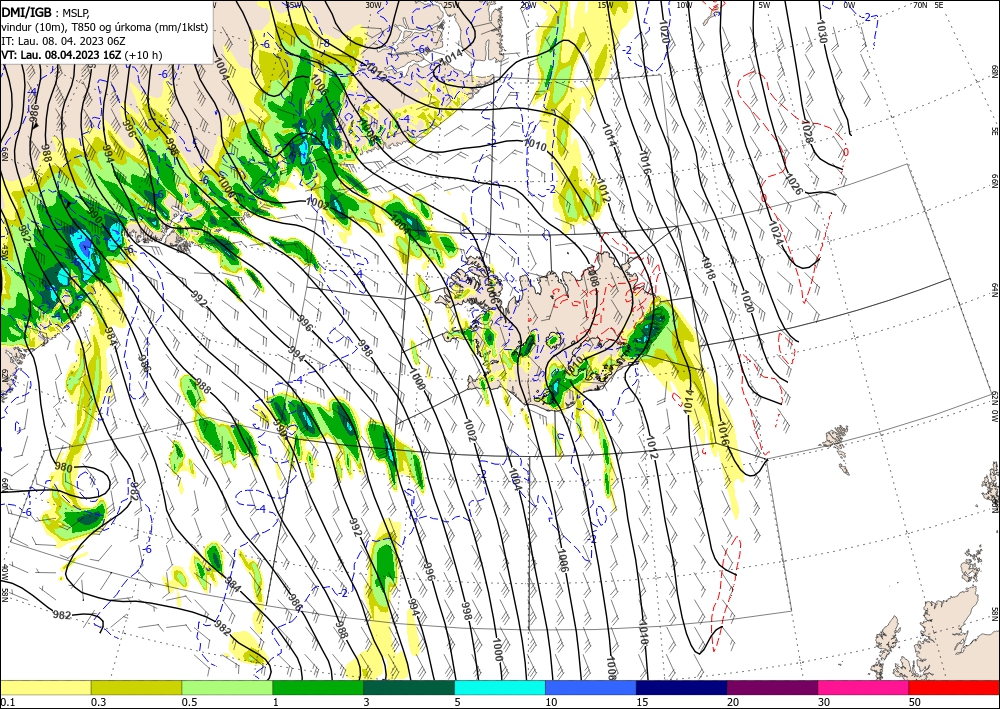1000x709 pixels.
Task: Select the green 1–3 mm legend swatch
Action: 318,687
